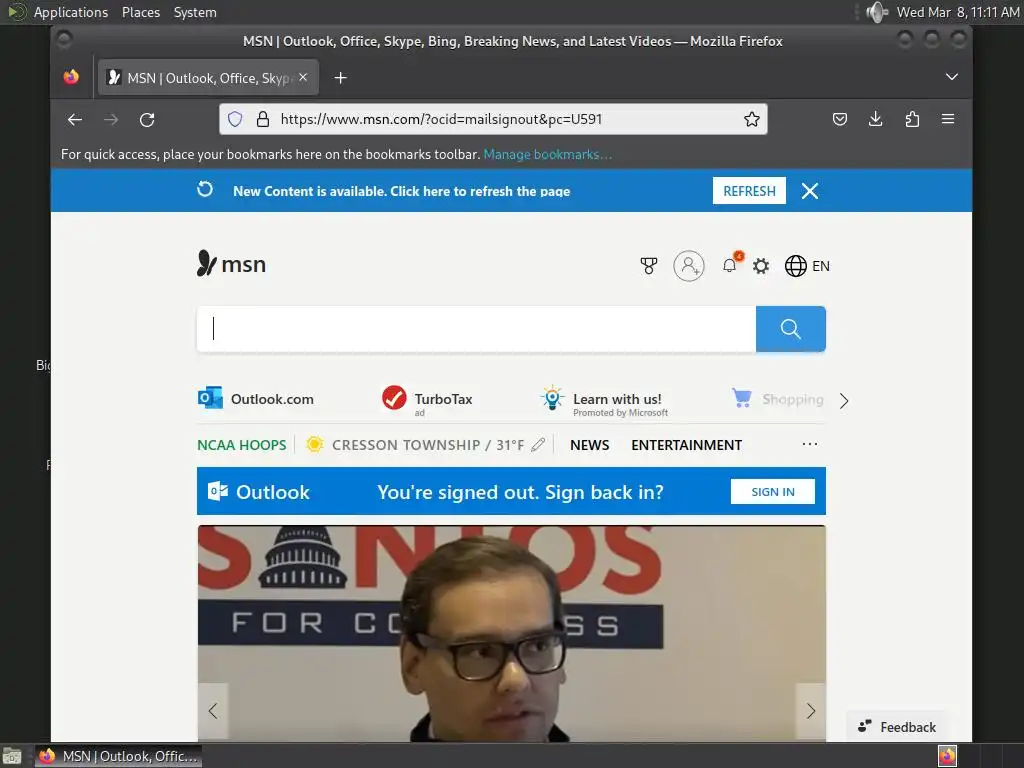
Task: Click SIGN IN on the Outlook banner
Action: (x=773, y=492)
